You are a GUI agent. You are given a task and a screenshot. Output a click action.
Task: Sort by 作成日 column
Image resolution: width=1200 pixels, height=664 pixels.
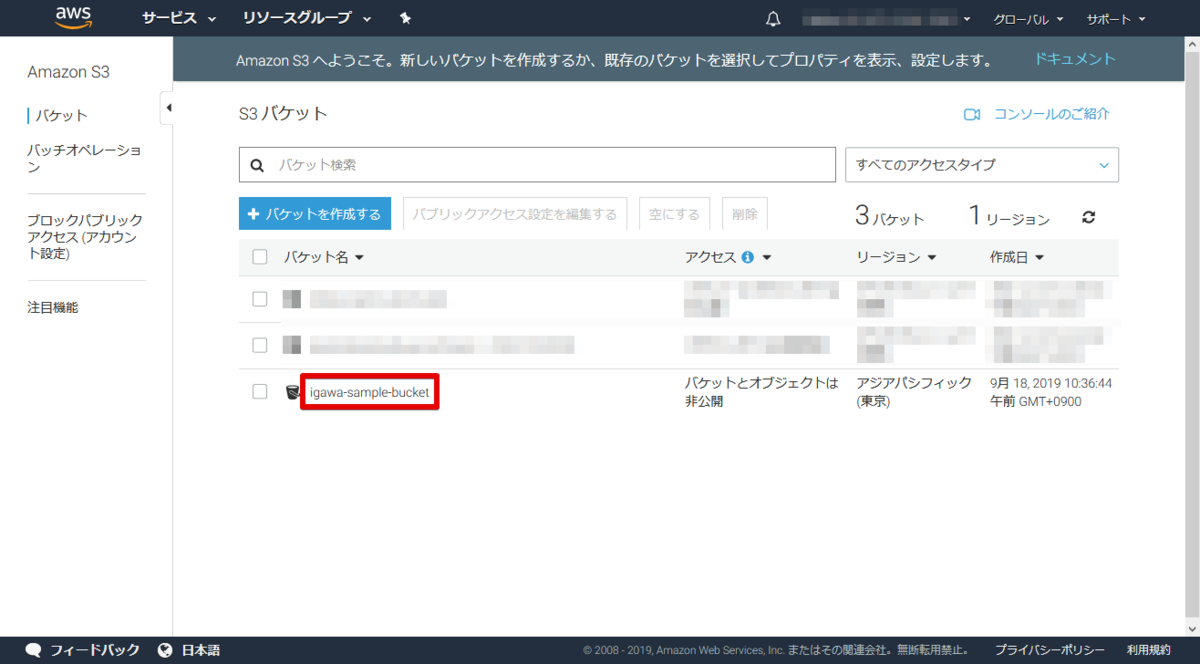point(1017,257)
